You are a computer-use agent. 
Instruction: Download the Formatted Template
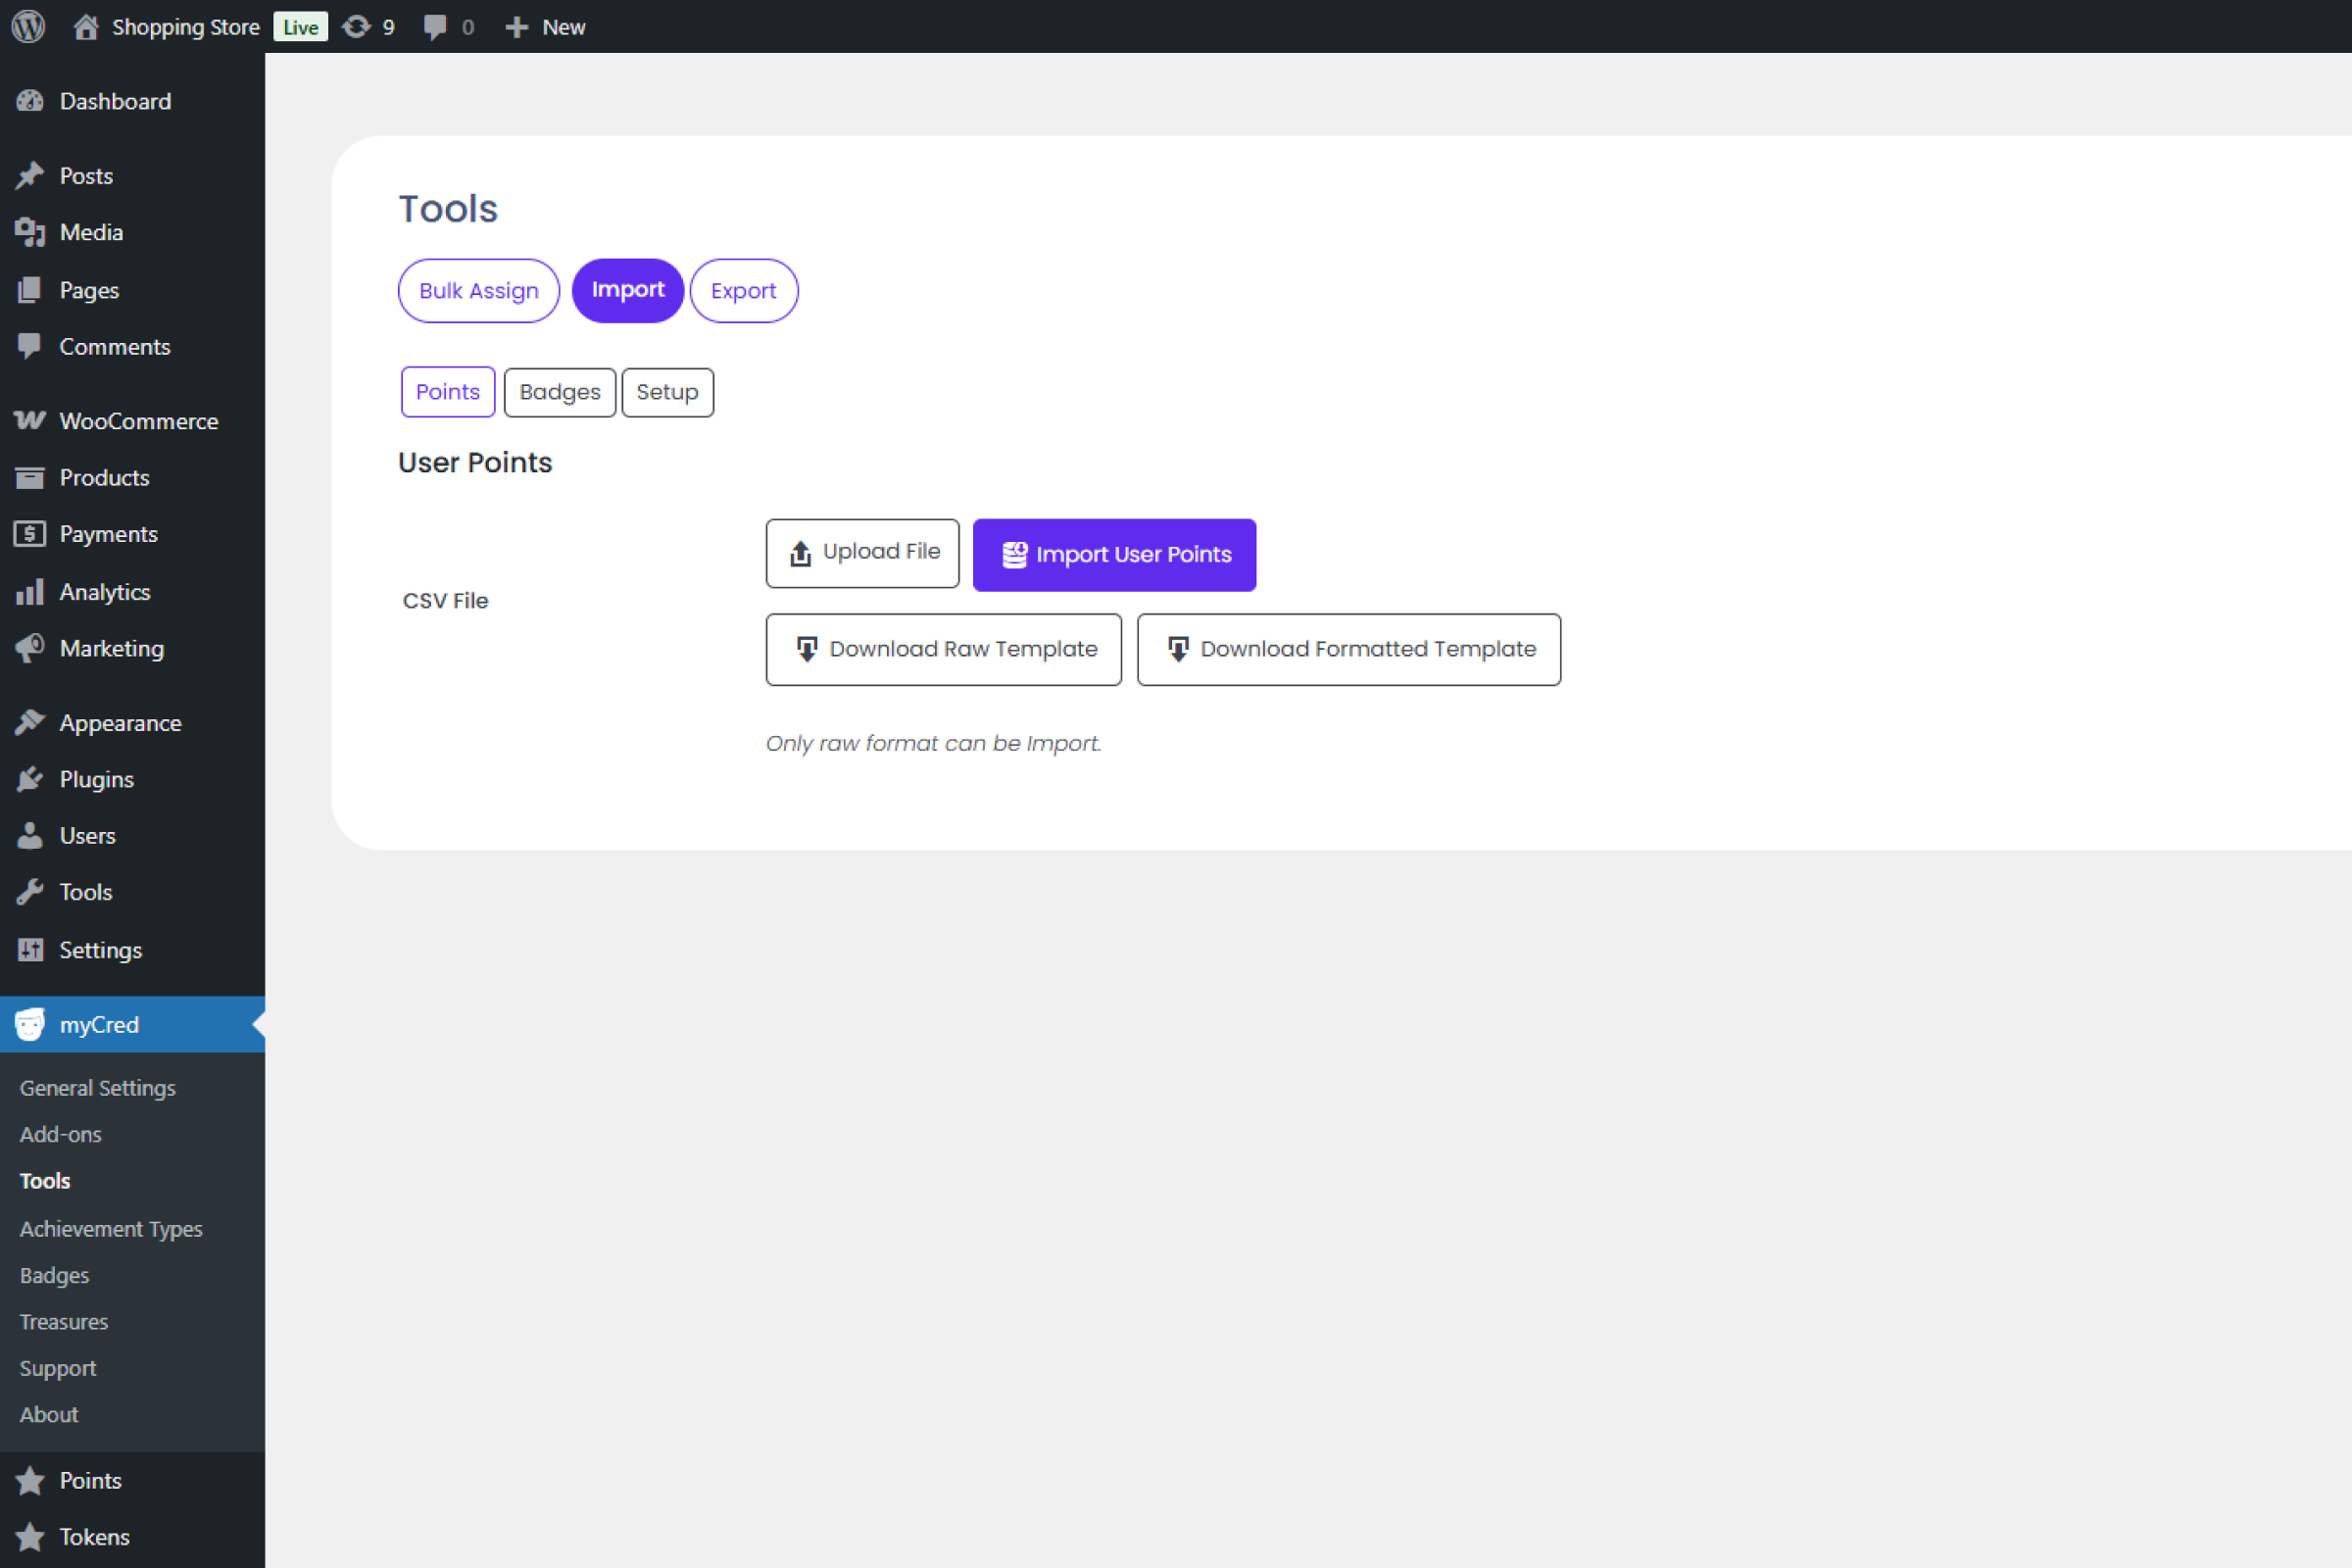point(1348,650)
